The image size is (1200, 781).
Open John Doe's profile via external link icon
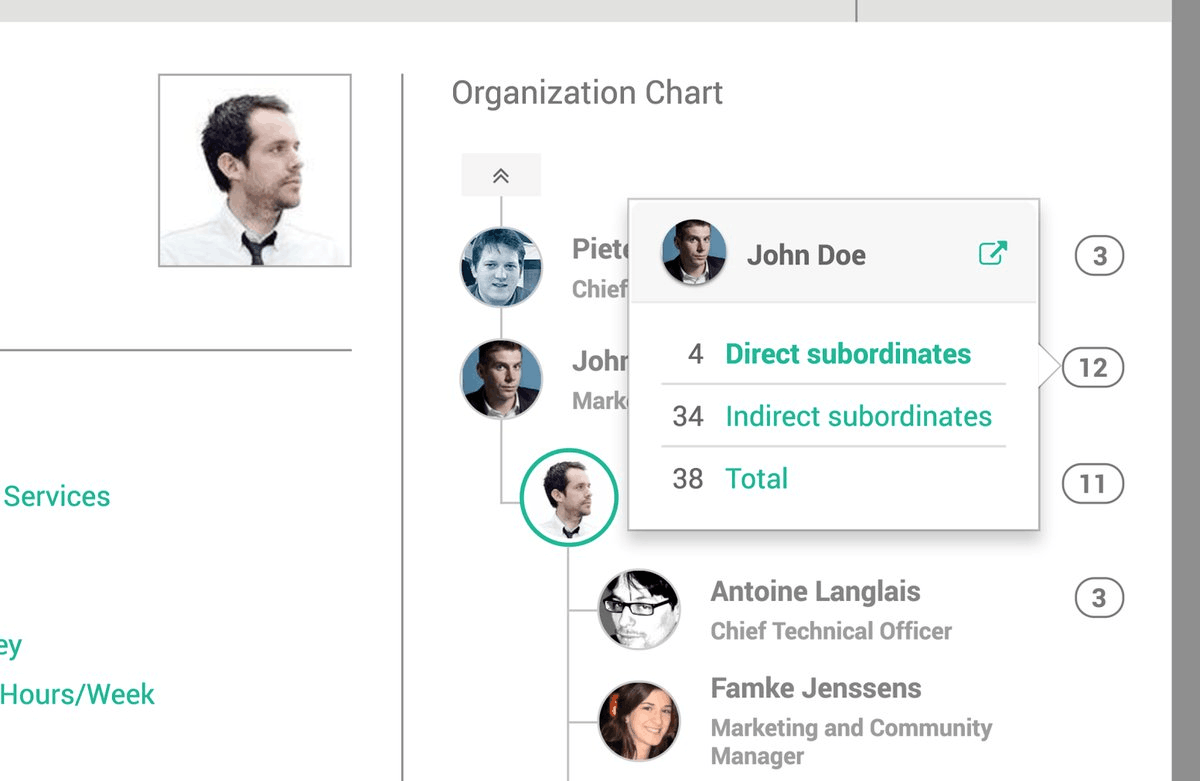[x=992, y=253]
